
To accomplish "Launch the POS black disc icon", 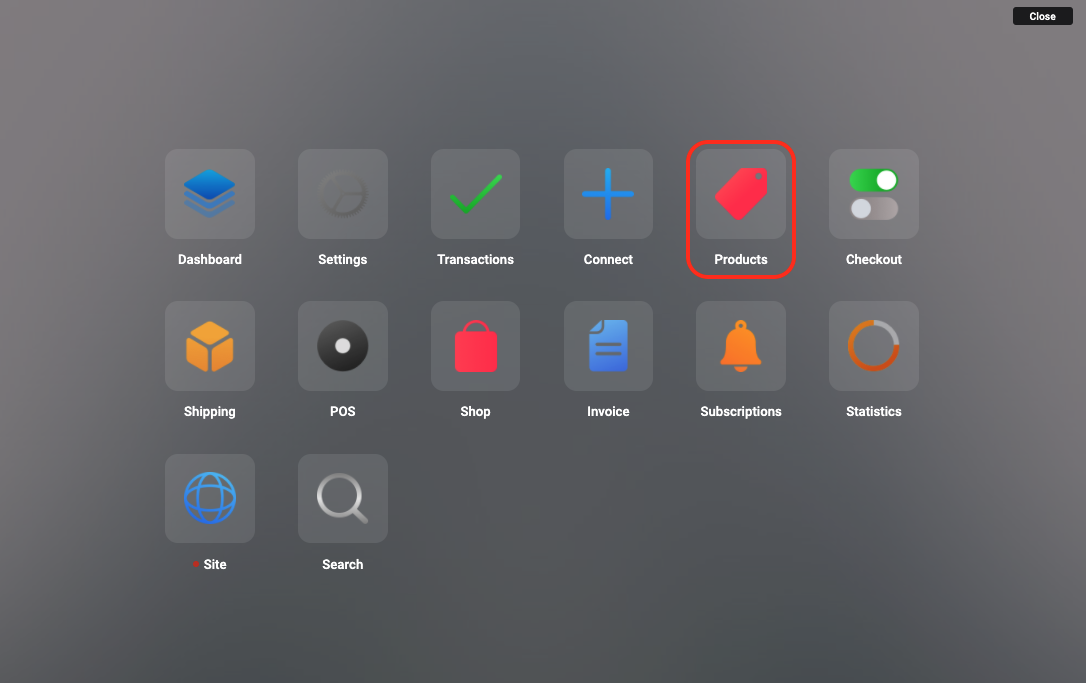I will (343, 346).
